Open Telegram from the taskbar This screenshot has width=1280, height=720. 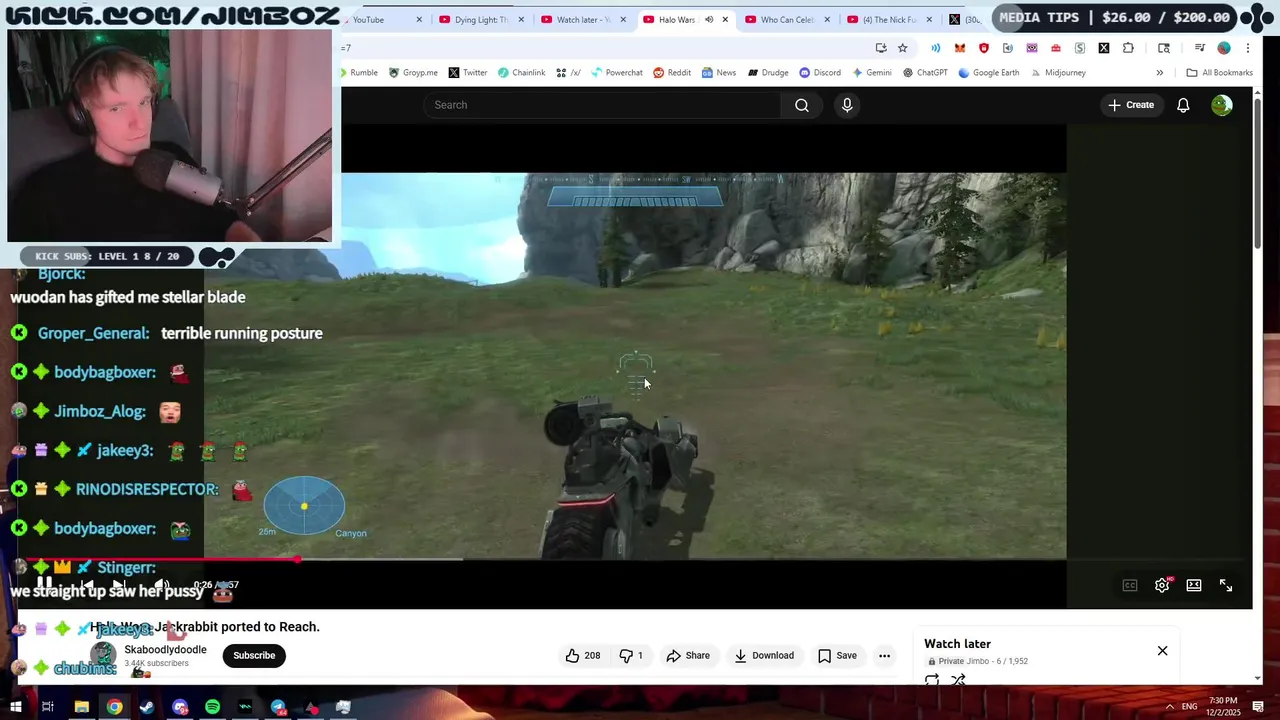pyautogui.click(x=278, y=707)
